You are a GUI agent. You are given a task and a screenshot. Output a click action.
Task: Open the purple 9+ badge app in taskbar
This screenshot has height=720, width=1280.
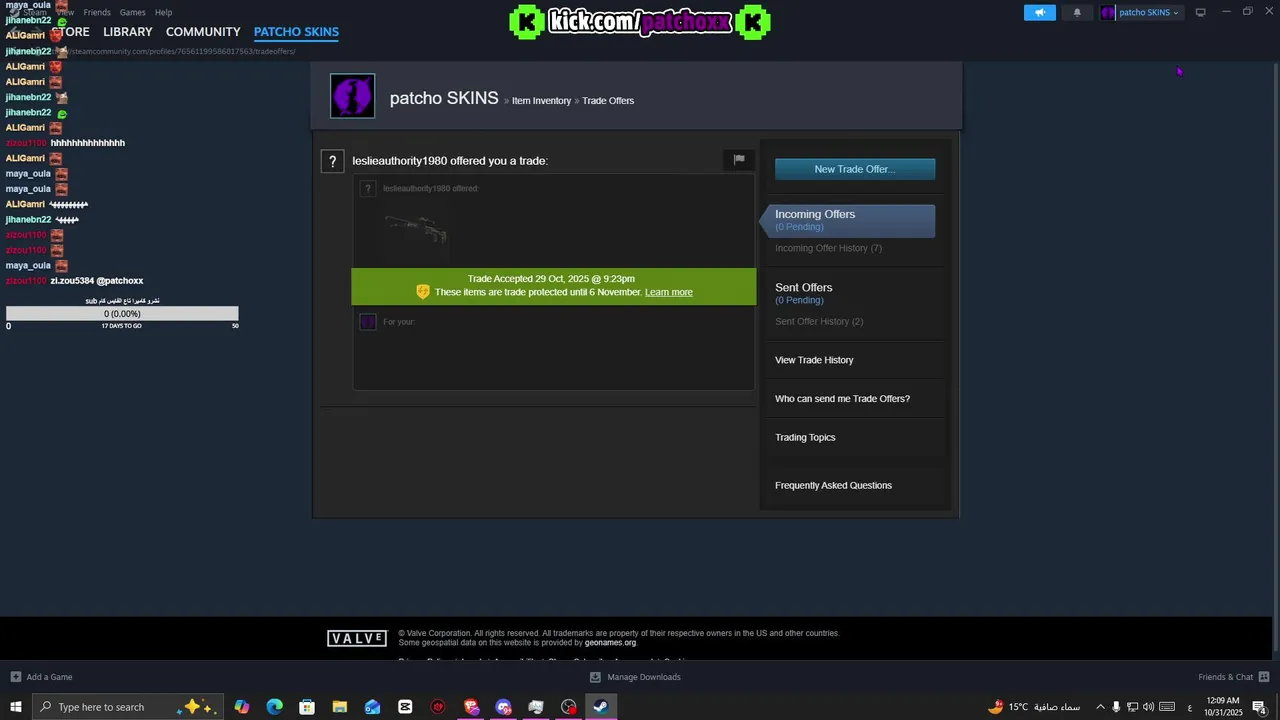point(503,707)
